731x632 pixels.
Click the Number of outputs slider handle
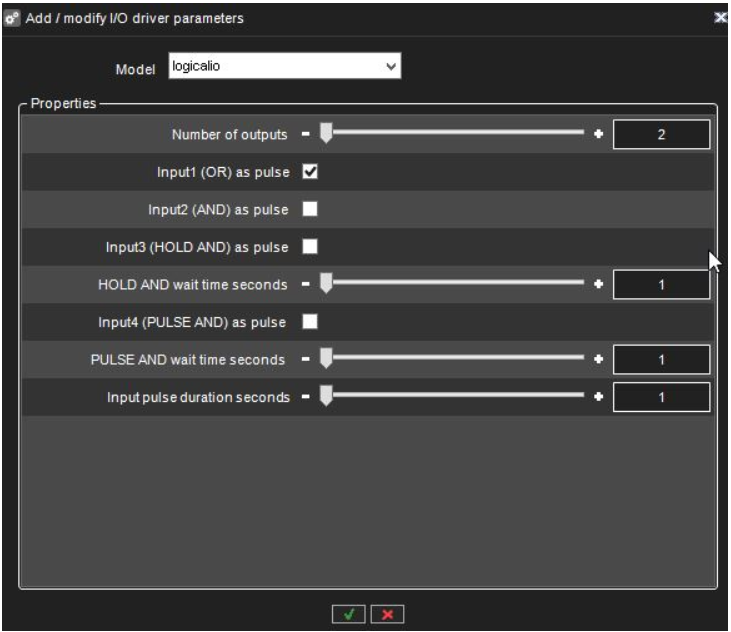(325, 134)
